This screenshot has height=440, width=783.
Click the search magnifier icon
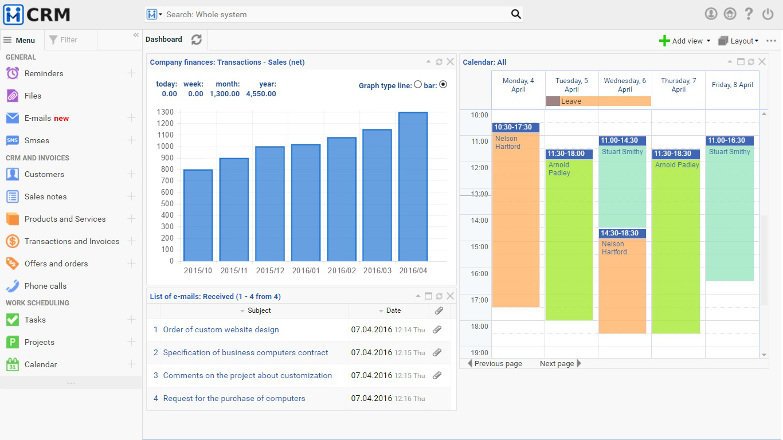[516, 15]
